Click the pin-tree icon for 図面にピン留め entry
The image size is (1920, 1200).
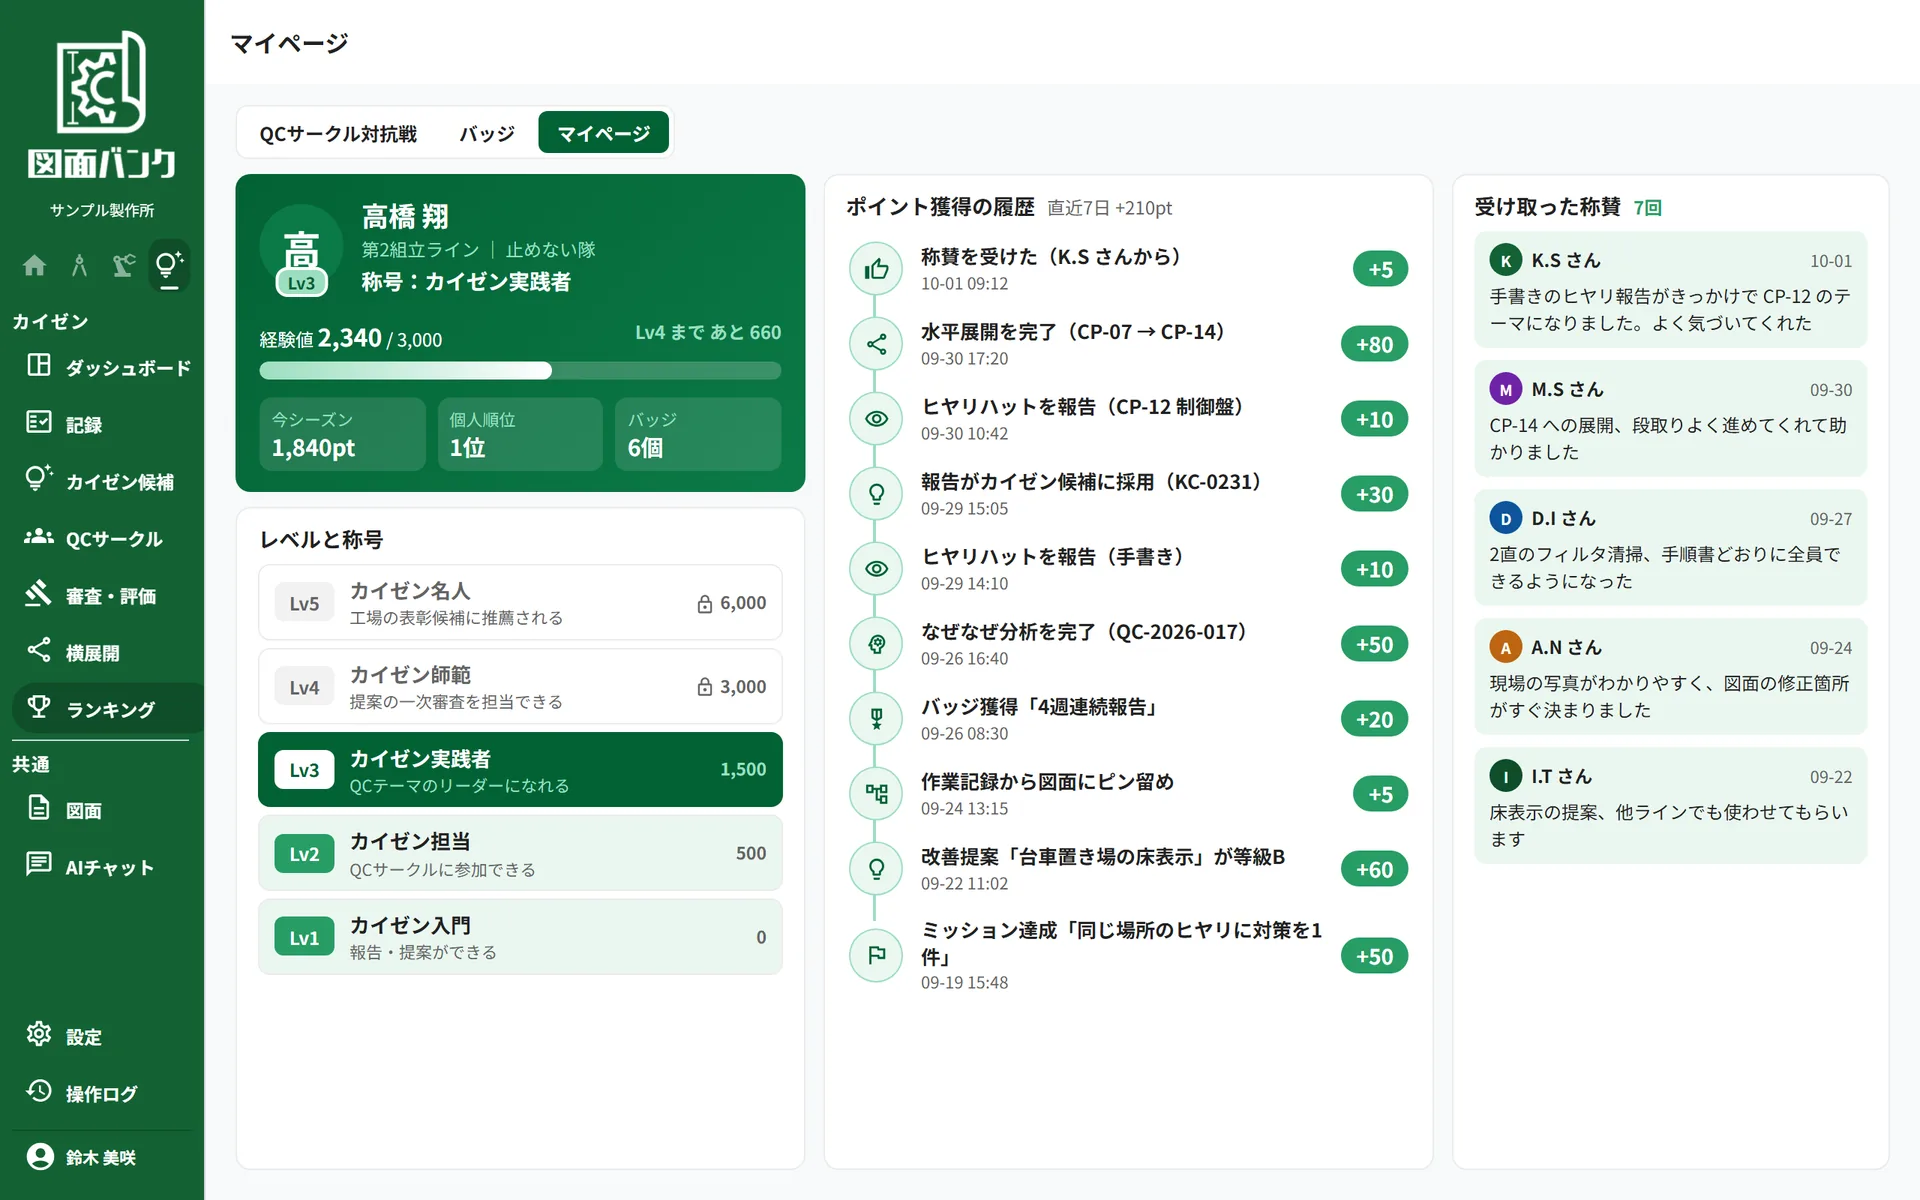click(876, 794)
